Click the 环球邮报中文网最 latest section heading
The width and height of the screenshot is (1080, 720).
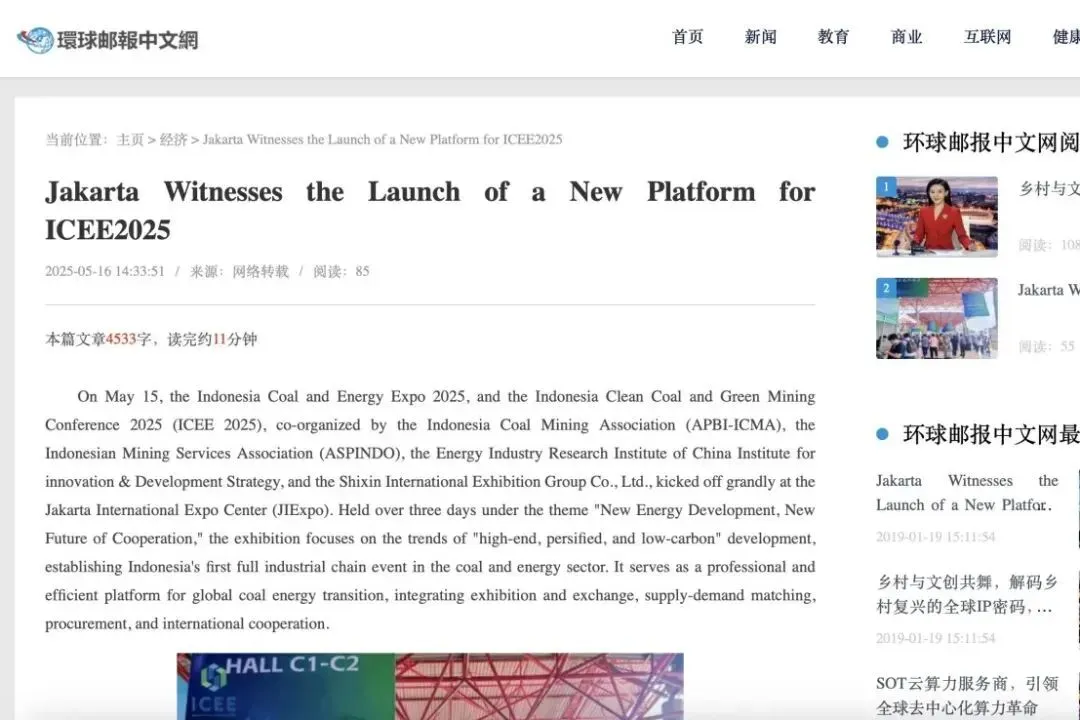[x=990, y=434]
